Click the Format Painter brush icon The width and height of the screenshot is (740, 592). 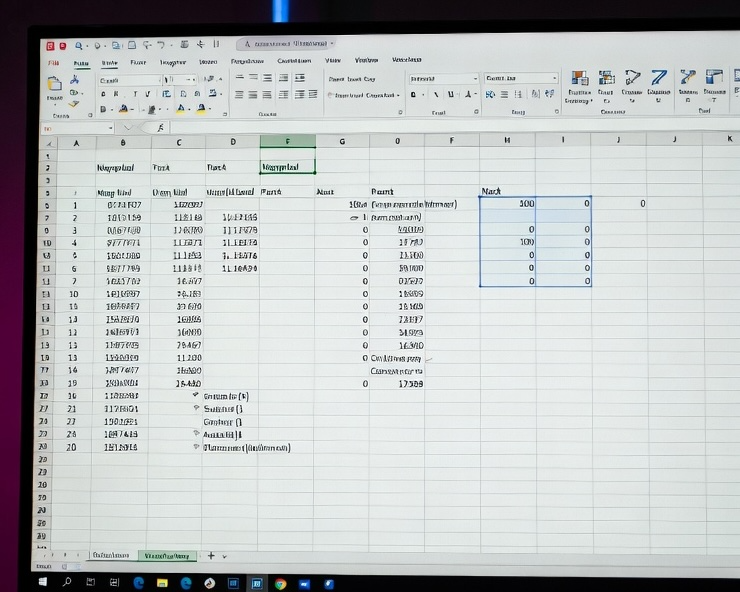(x=74, y=103)
